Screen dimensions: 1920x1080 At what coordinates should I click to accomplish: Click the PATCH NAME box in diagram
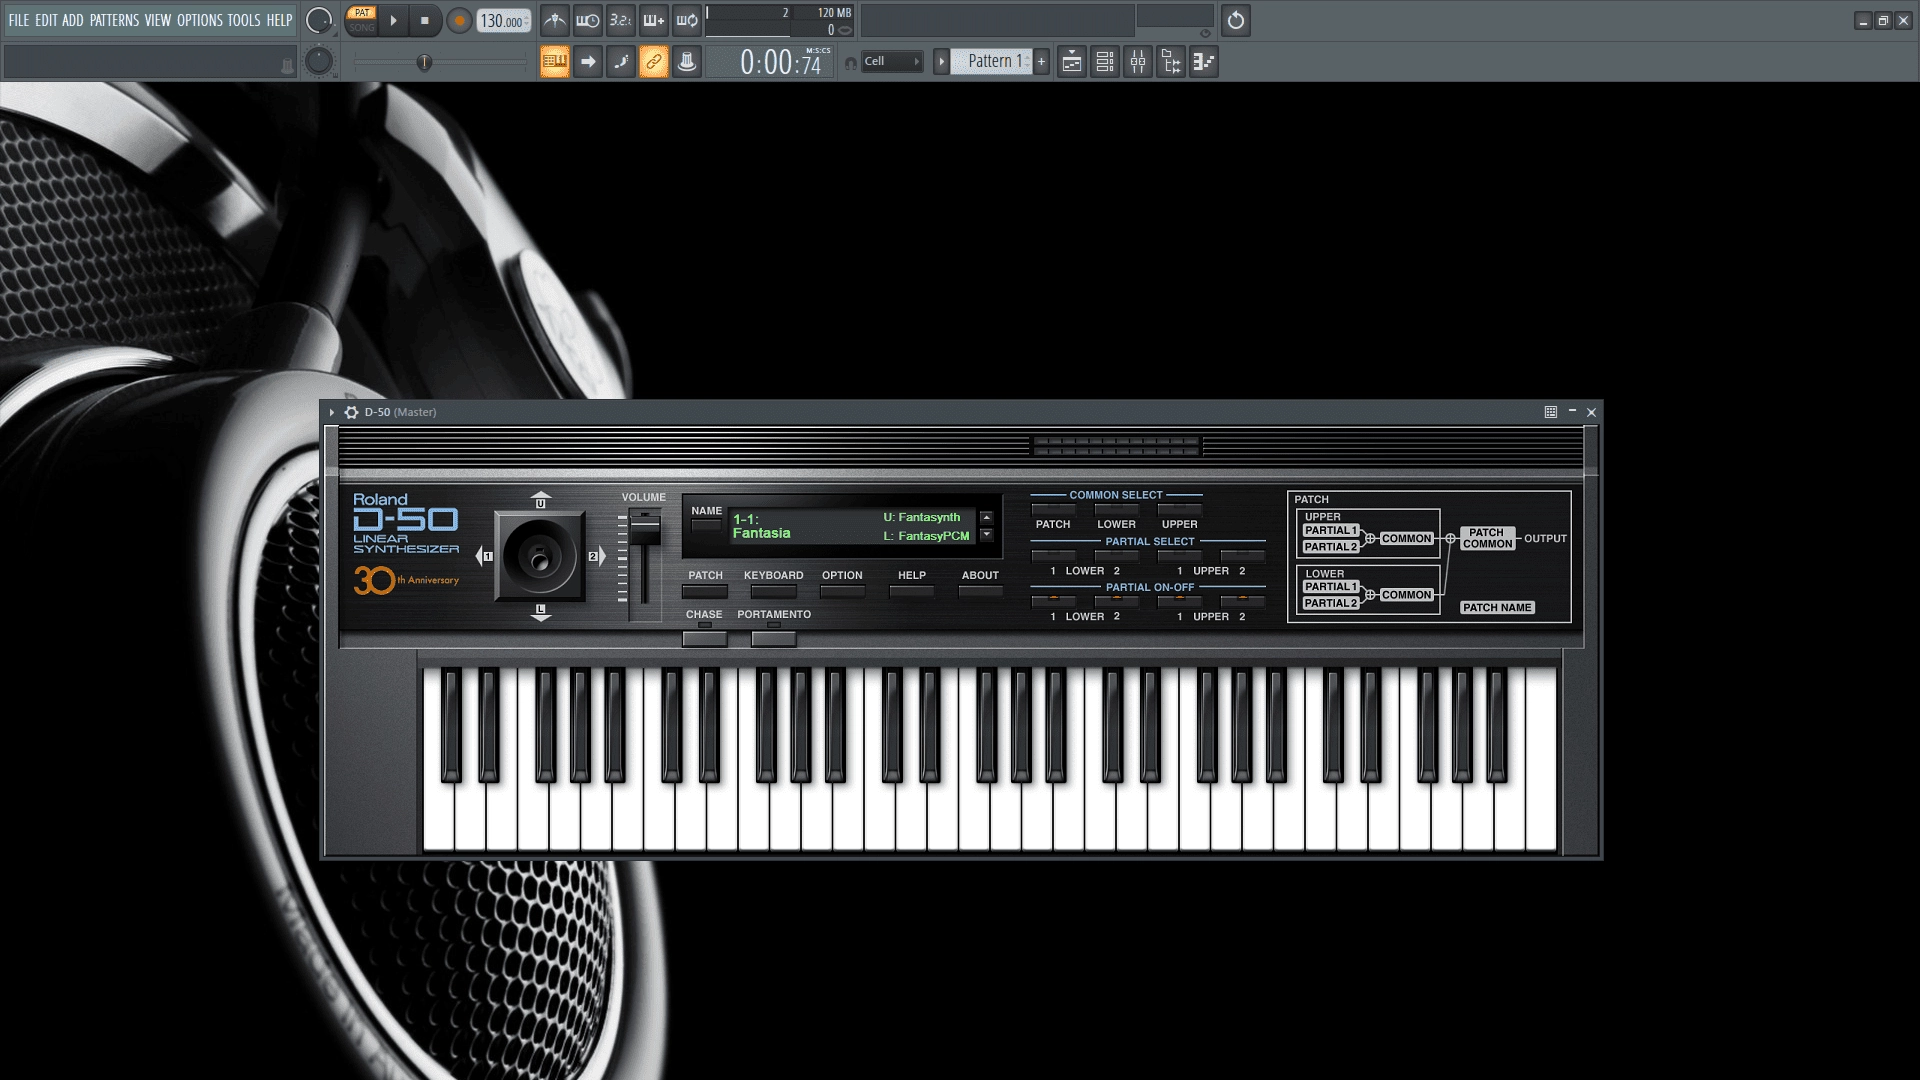[x=1497, y=608]
